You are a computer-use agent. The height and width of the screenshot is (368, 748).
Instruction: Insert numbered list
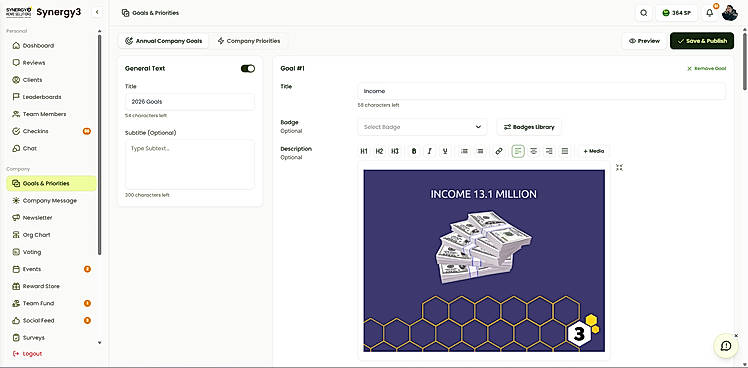click(480, 151)
